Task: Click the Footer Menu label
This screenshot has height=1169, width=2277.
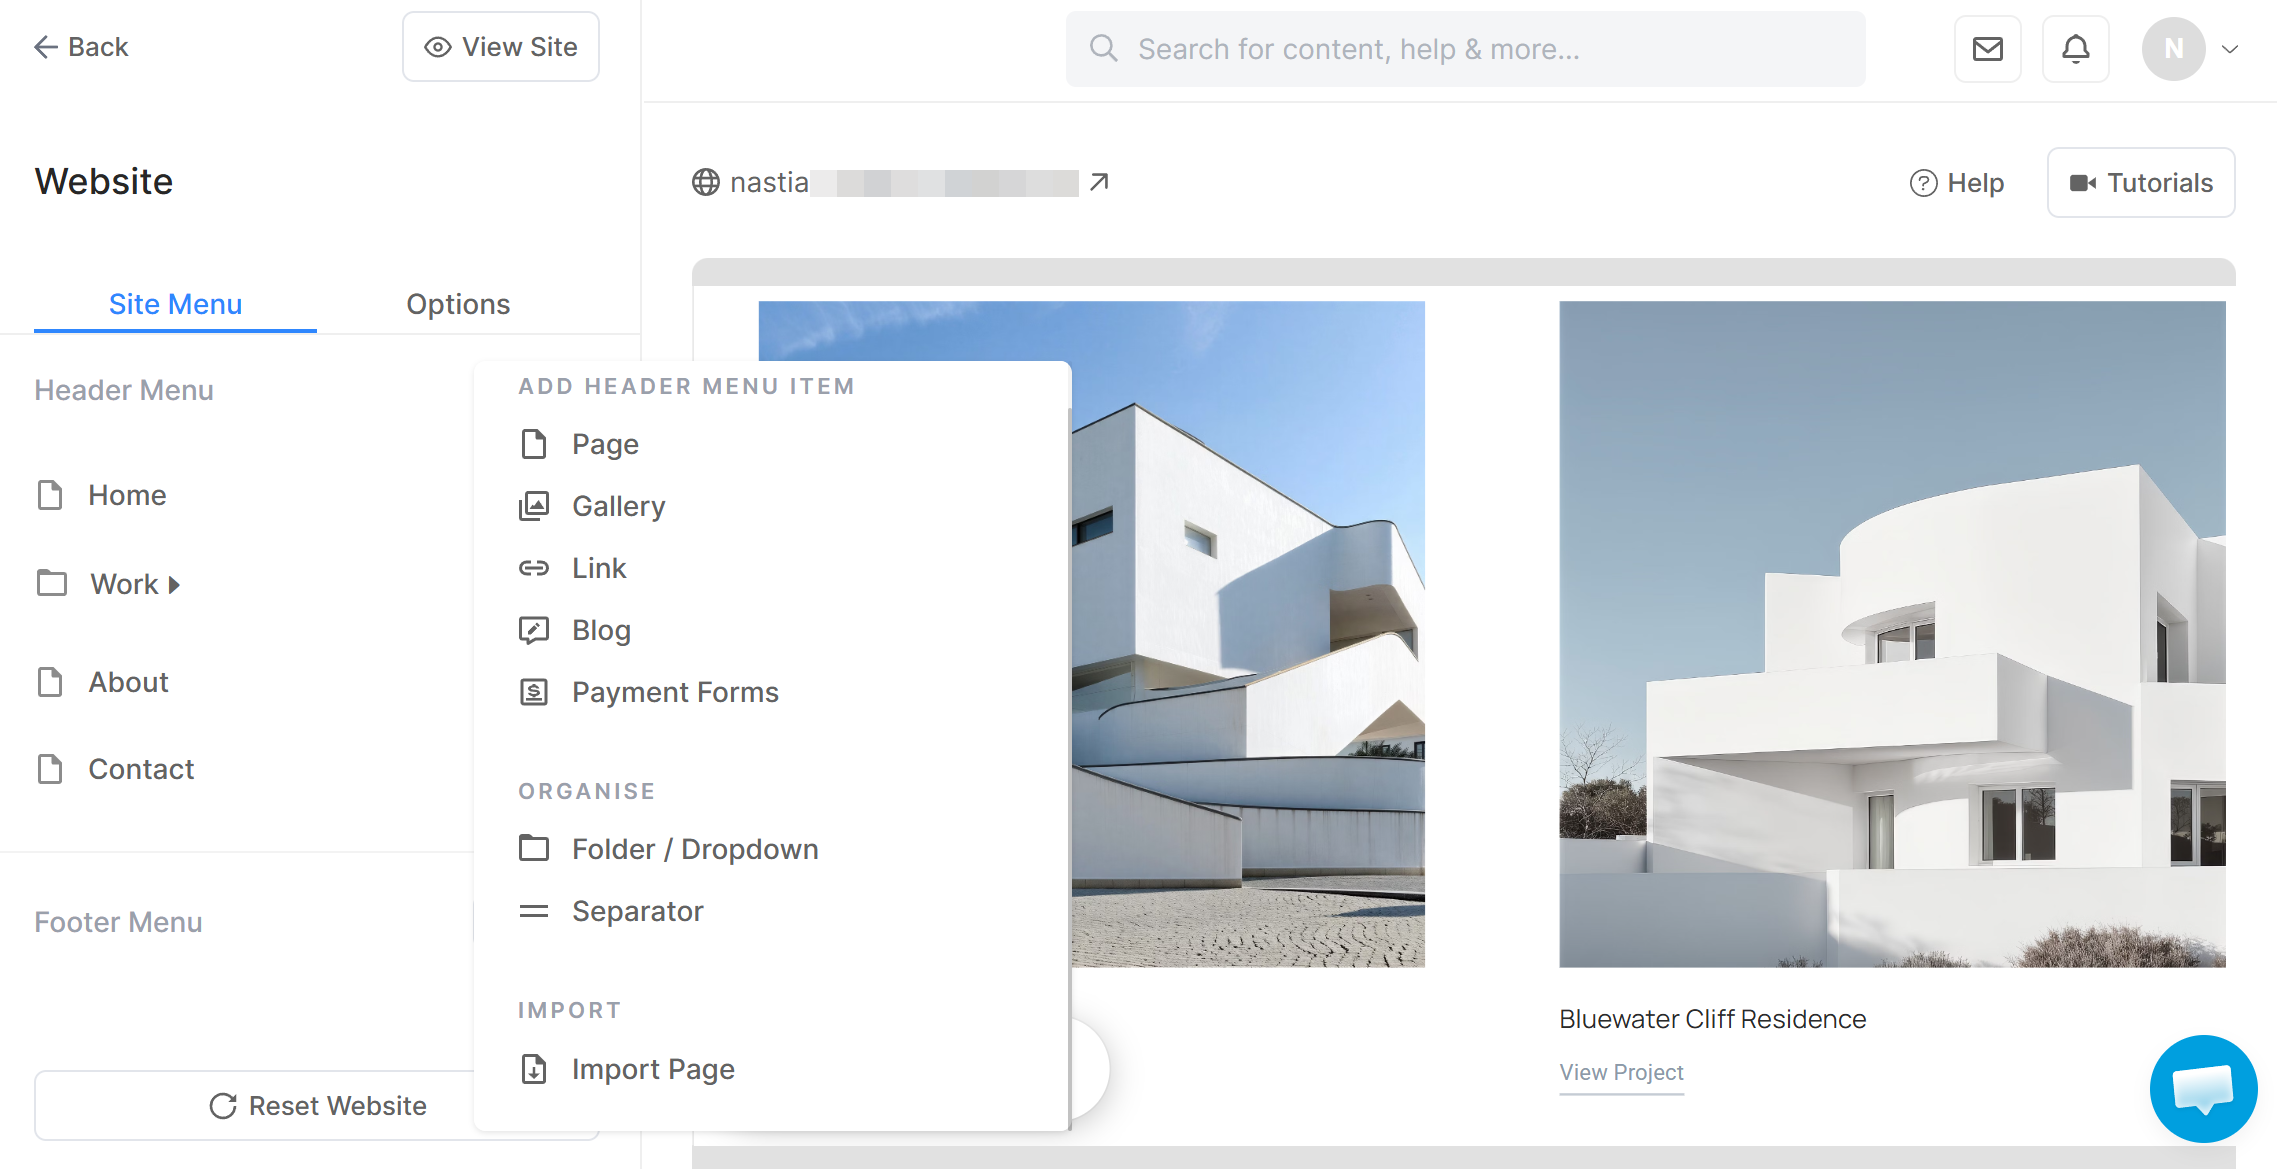Action: click(x=118, y=922)
